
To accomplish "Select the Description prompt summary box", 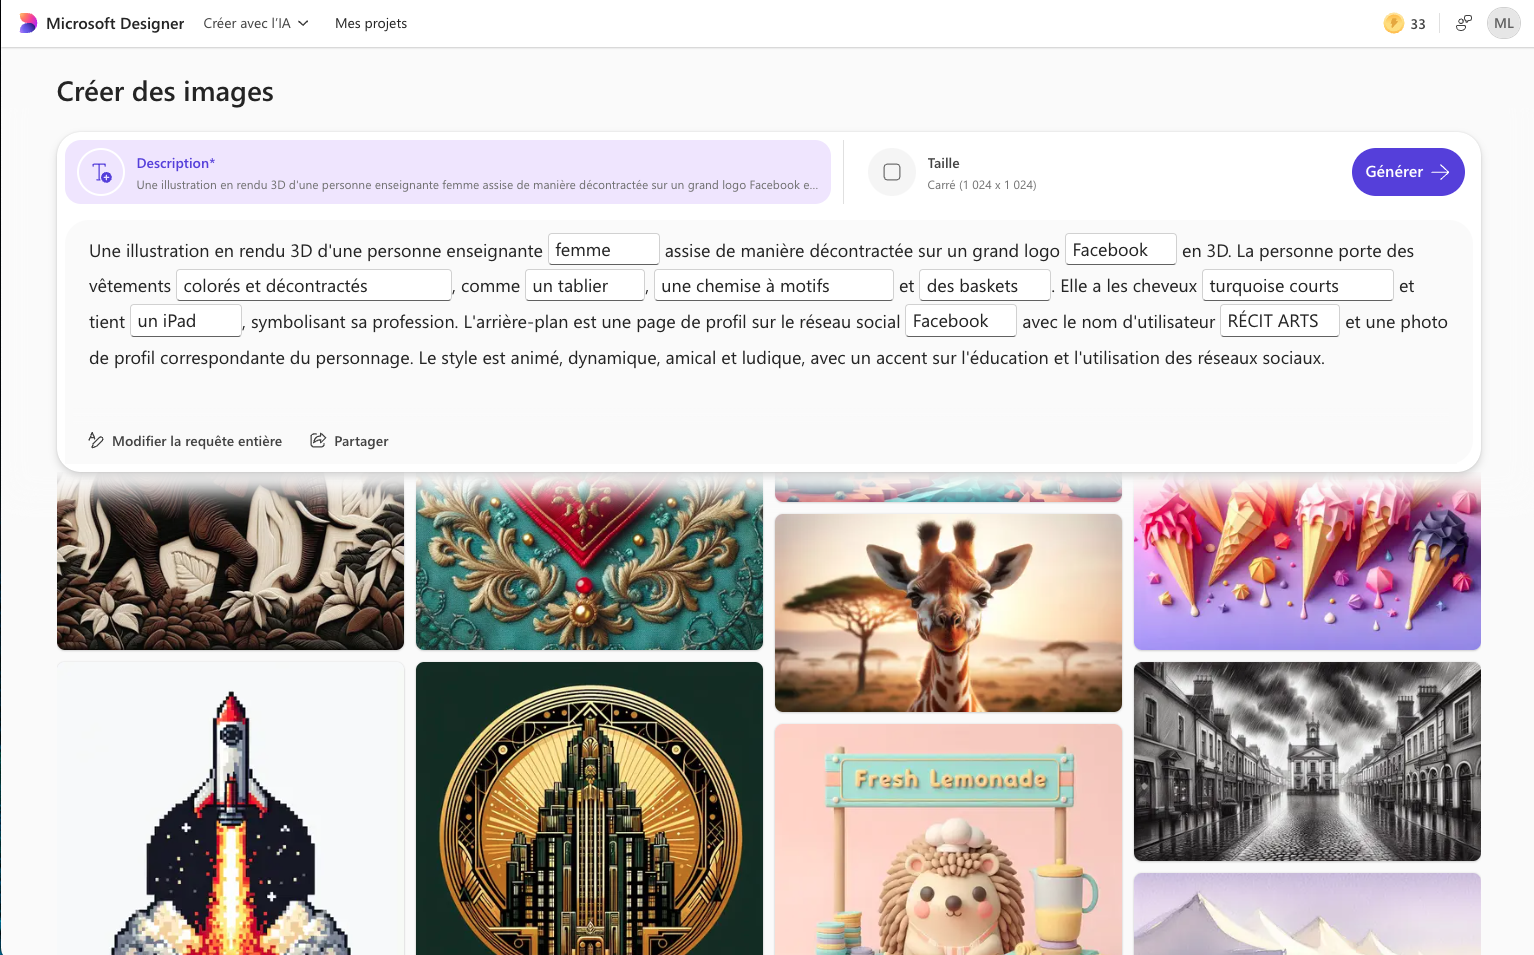I will coord(448,172).
